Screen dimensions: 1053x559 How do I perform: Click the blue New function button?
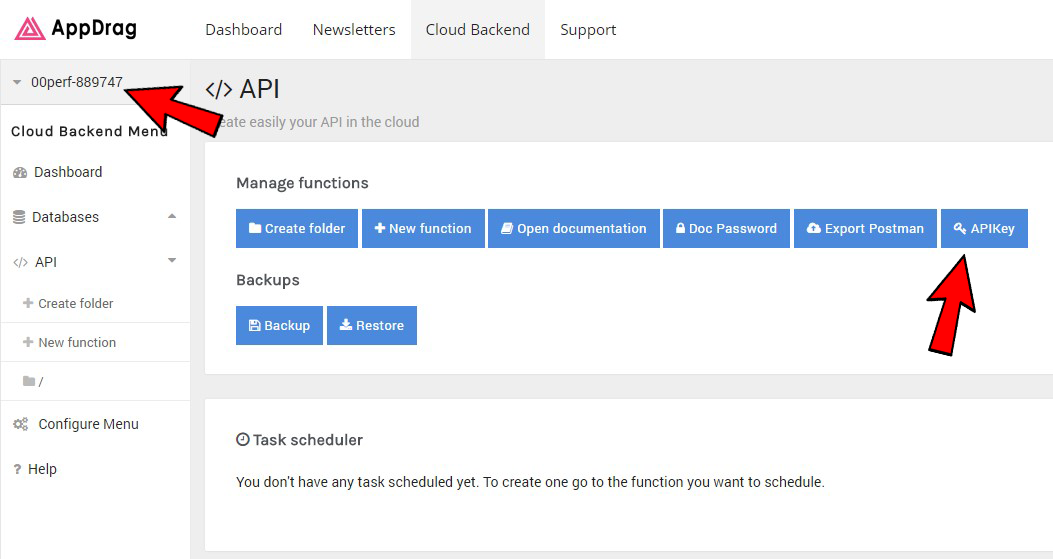(423, 228)
